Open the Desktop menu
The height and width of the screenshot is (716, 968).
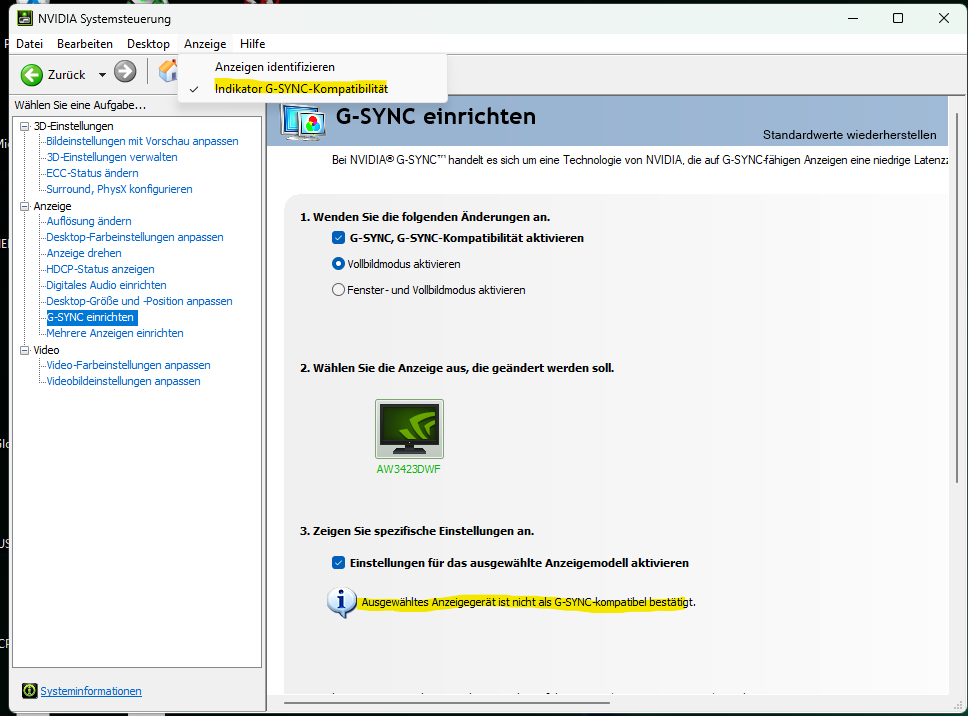click(x=148, y=44)
